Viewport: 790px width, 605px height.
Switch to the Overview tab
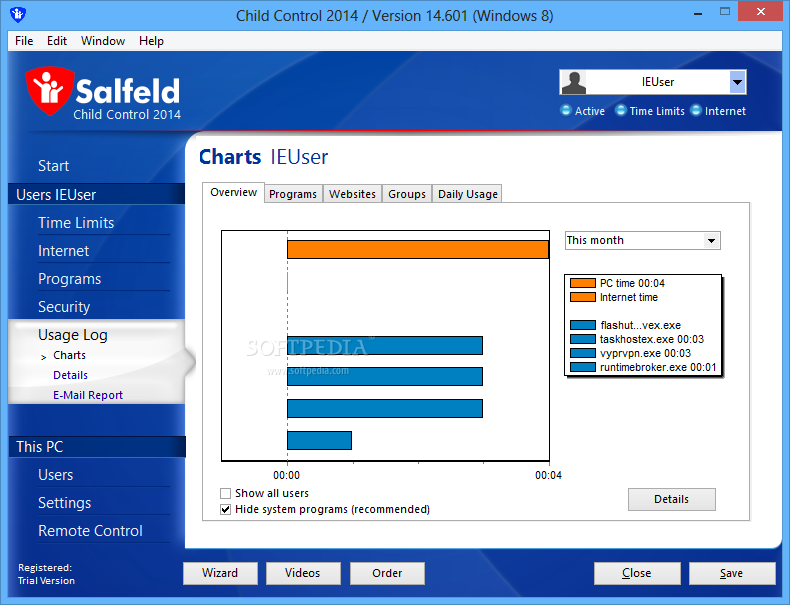[x=233, y=192]
